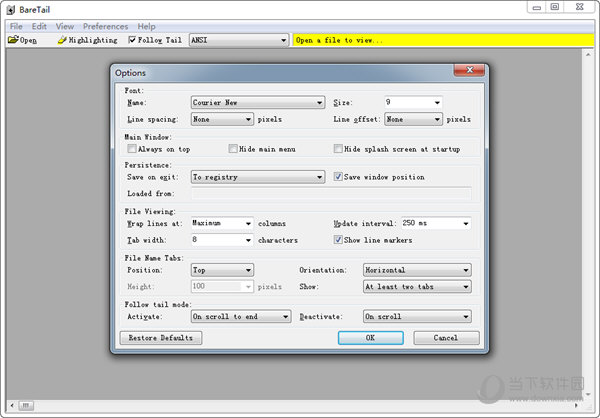Click the vertical scrollbar up arrow
This screenshot has width=600, height=418.
[x=588, y=55]
